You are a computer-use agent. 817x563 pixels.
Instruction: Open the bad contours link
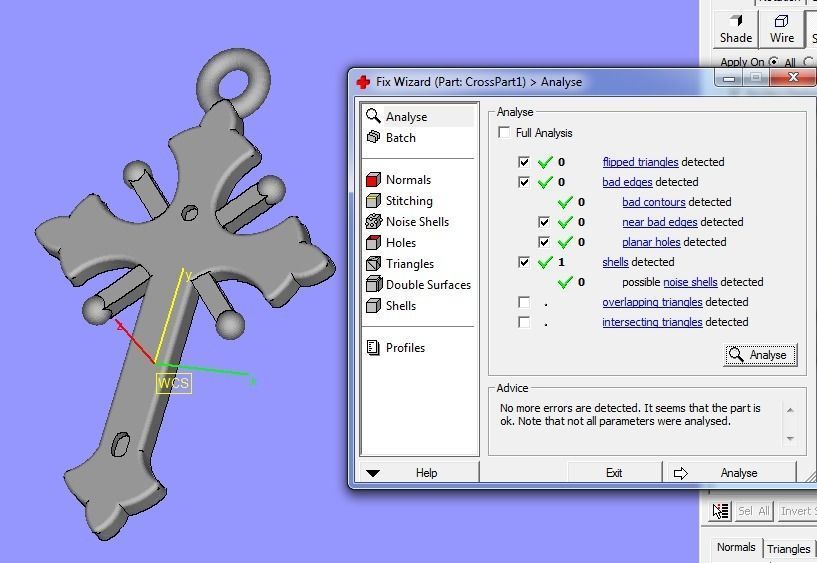pos(653,202)
